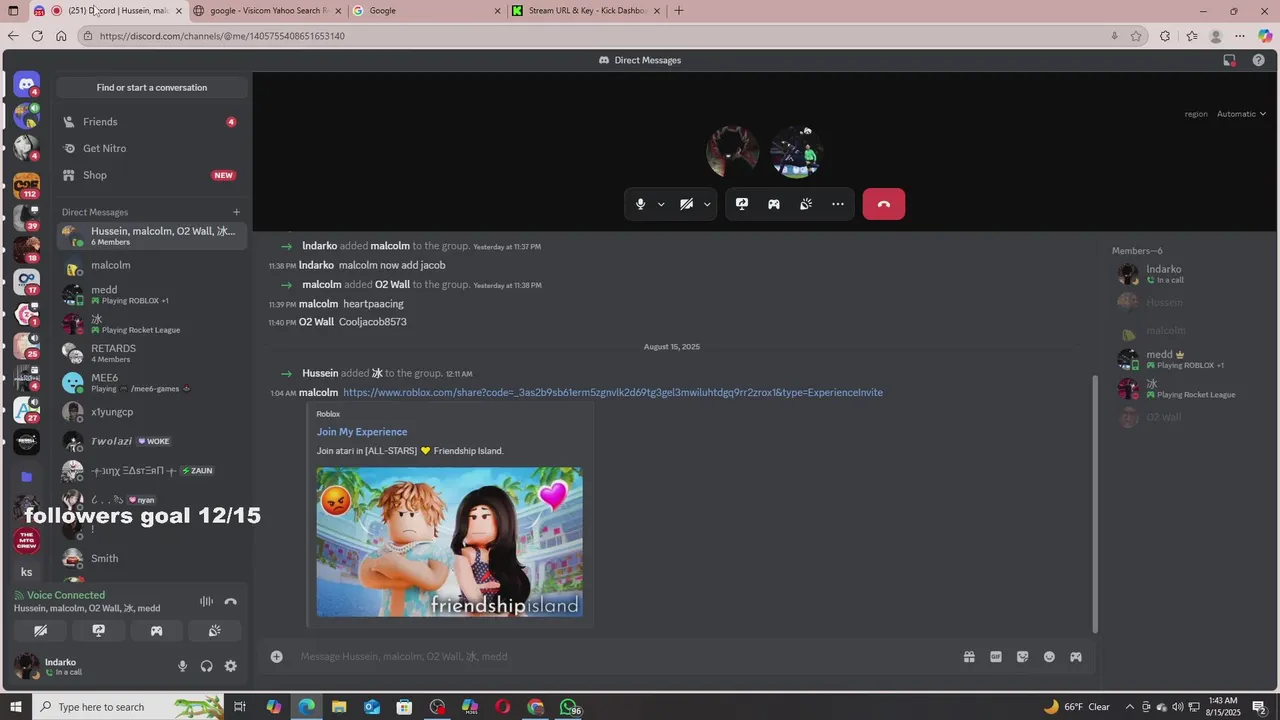This screenshot has height=720, width=1280.
Task: Open direct message with malcolm
Action: (152, 266)
